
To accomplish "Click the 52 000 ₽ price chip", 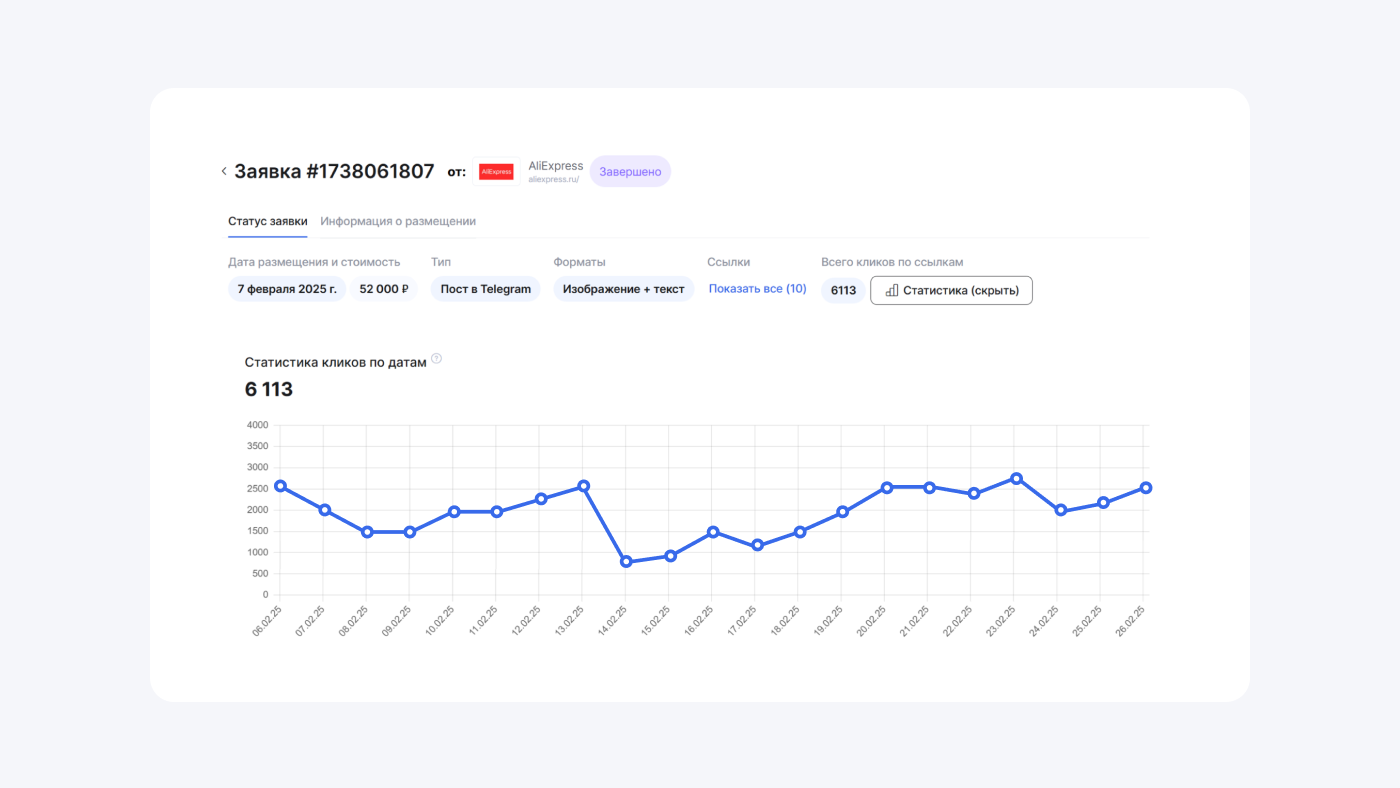I will click(384, 289).
